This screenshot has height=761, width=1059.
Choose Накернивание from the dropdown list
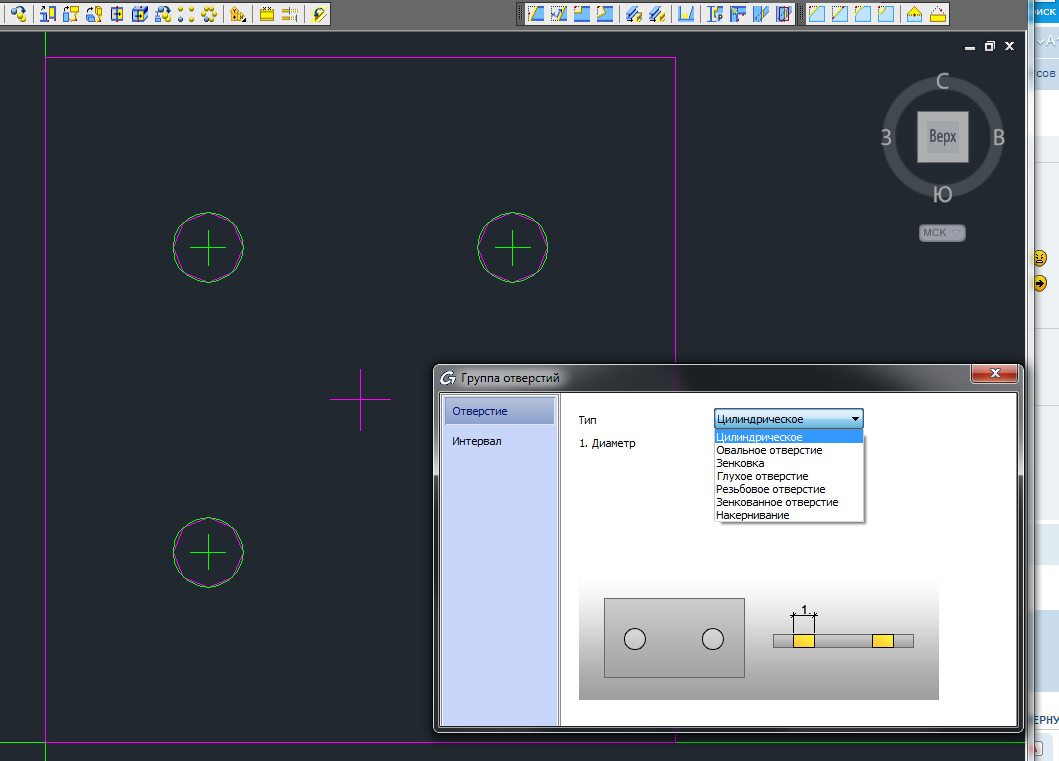[752, 515]
